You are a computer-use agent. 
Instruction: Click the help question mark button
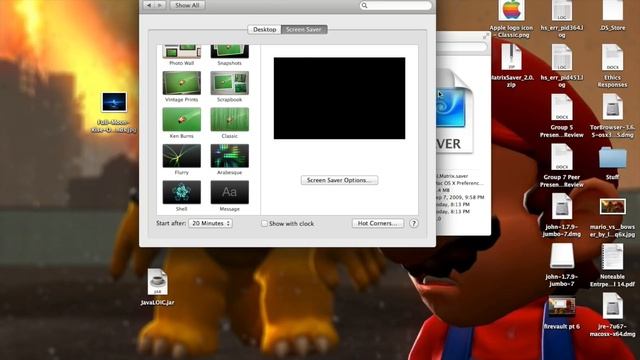[x=413, y=223]
